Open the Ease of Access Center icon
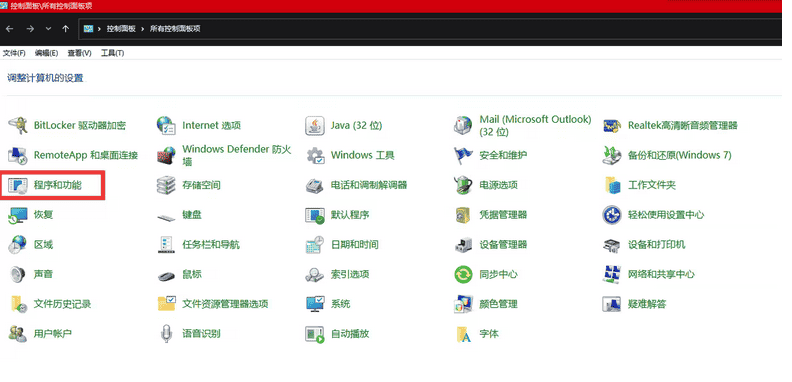The image size is (792, 382). 612,215
